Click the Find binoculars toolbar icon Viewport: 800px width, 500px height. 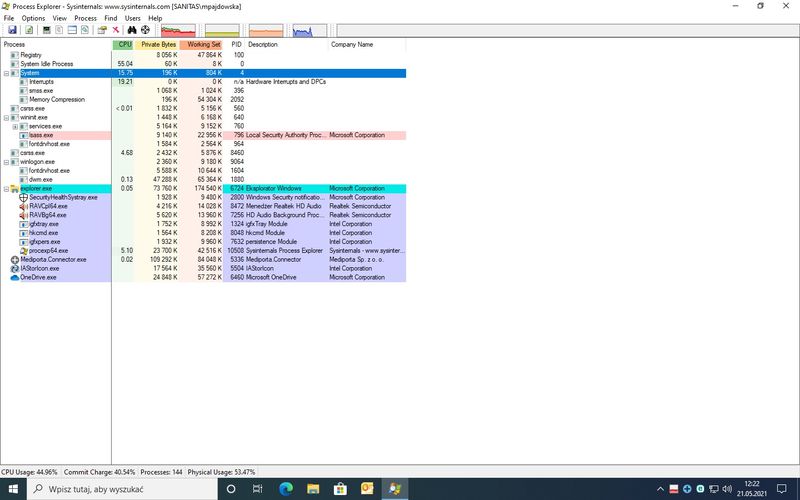(x=131, y=30)
